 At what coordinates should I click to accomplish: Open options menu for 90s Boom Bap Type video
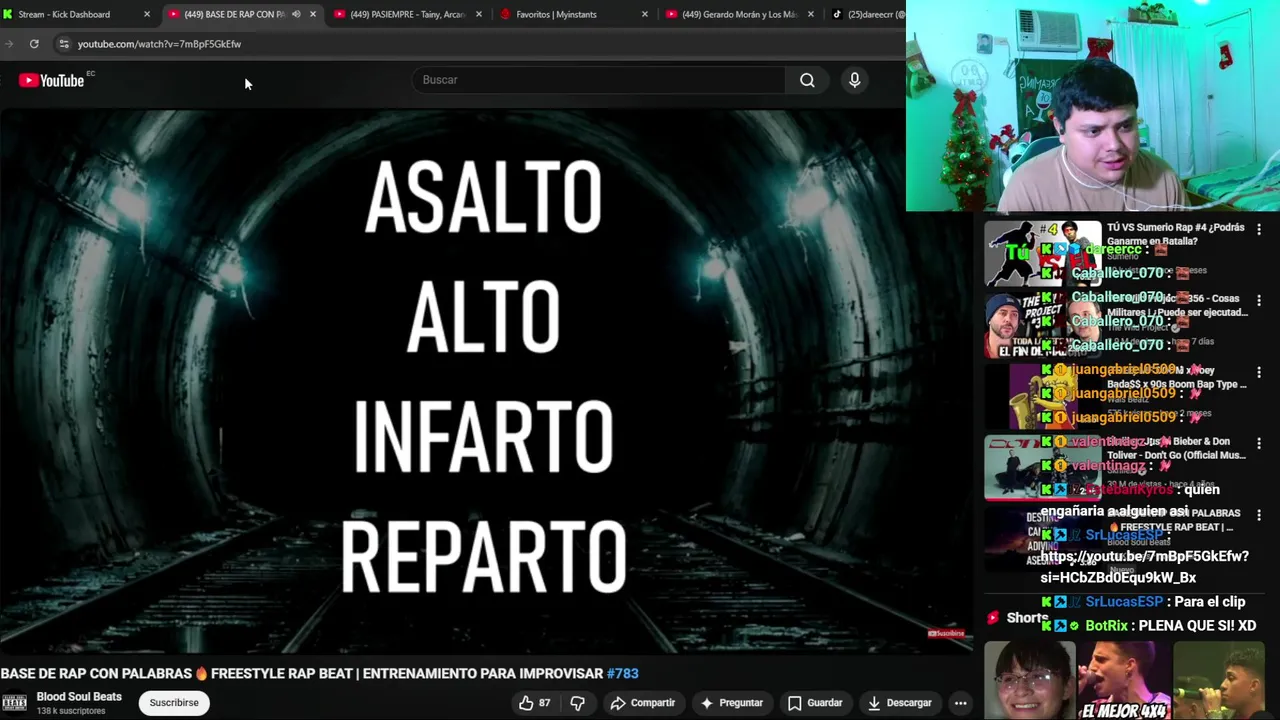point(1259,372)
